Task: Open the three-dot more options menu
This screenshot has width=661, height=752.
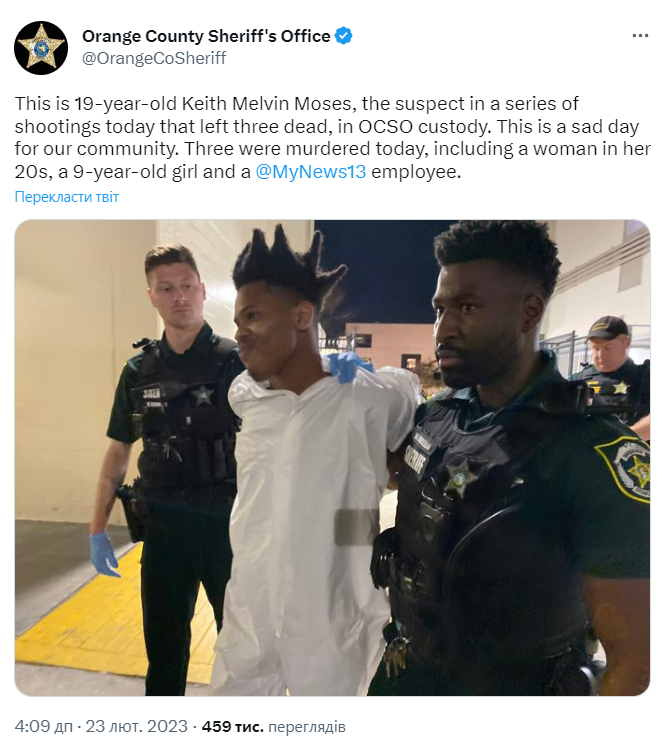Action: click(640, 36)
